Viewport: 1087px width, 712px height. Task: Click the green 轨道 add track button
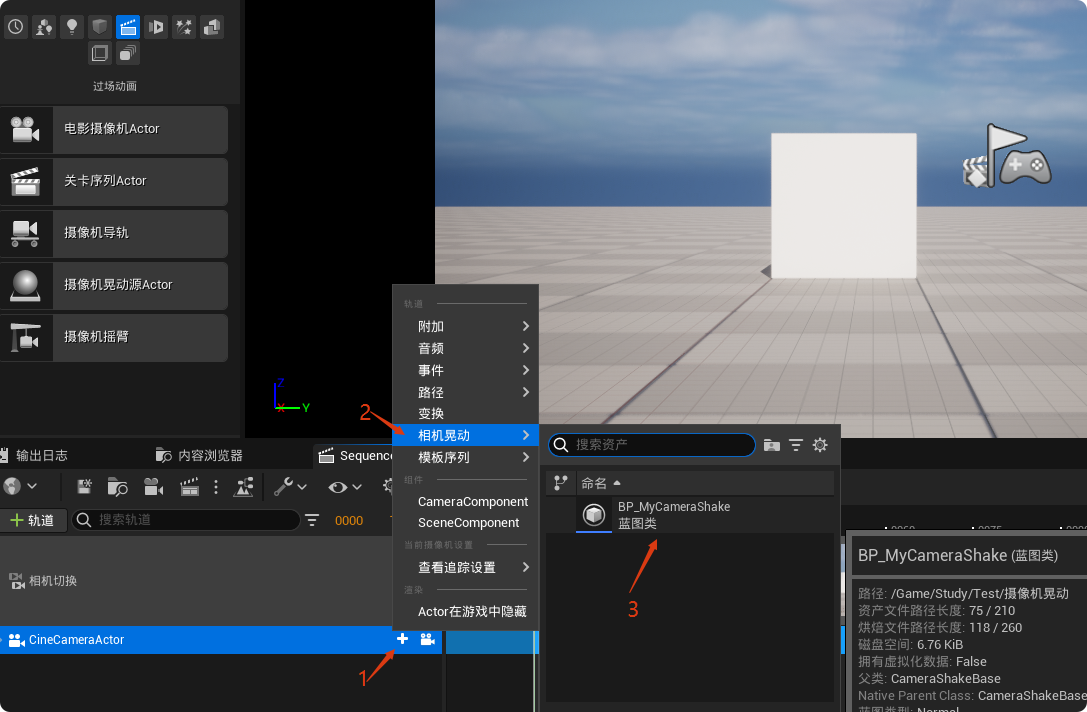pyautogui.click(x=33, y=520)
